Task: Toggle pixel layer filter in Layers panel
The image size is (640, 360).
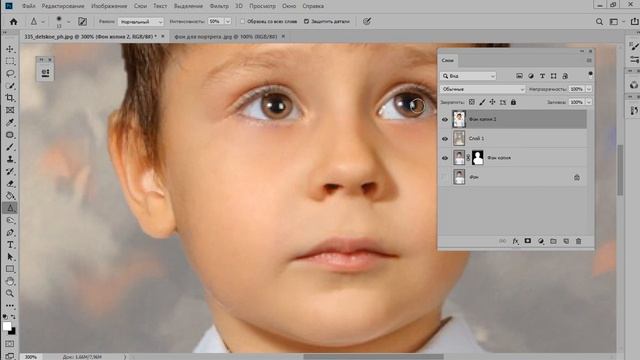Action: [x=519, y=76]
